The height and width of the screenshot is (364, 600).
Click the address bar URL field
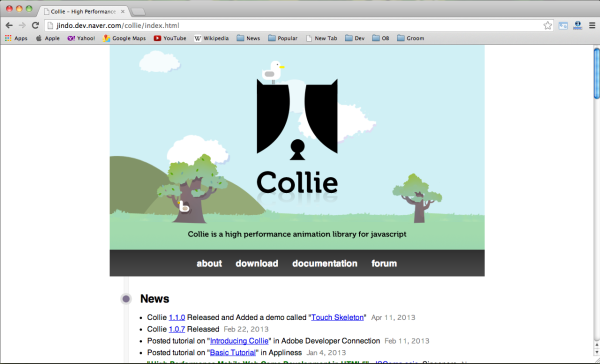(298, 26)
